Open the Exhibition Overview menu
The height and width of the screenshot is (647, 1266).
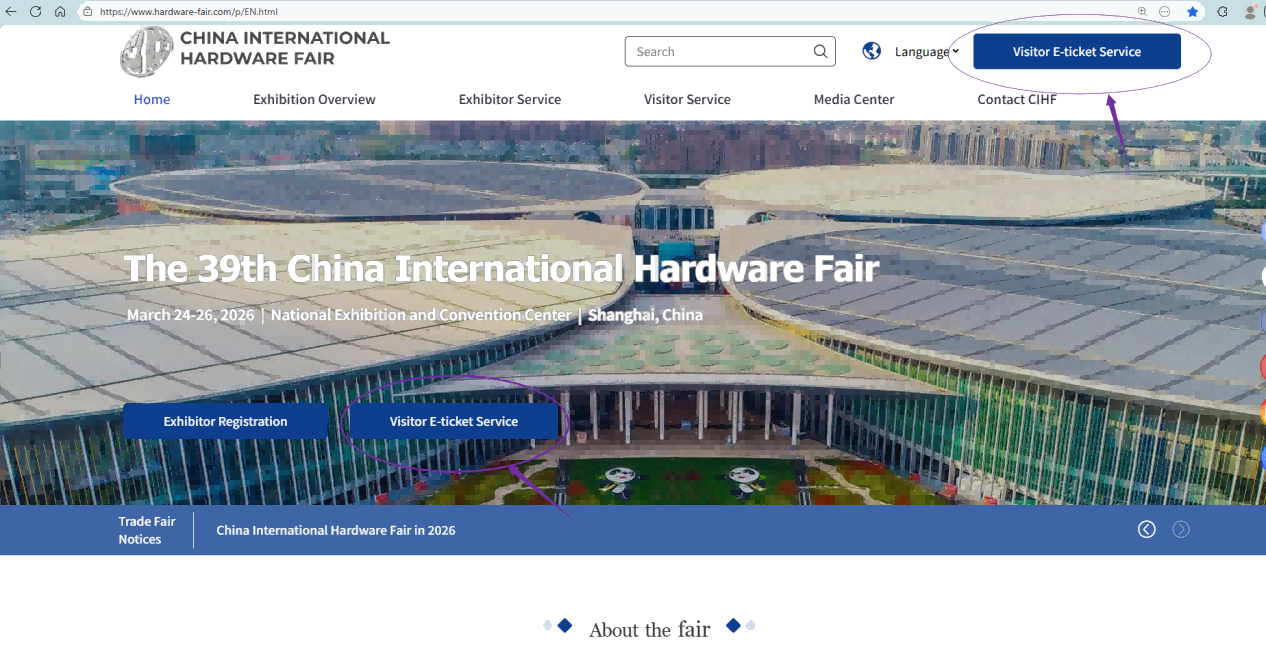(x=314, y=99)
